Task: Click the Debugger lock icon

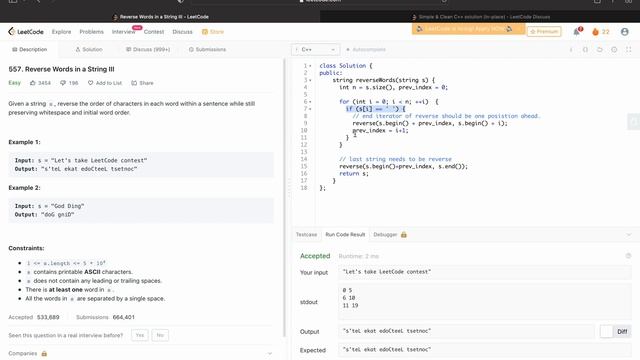Action: coord(404,235)
